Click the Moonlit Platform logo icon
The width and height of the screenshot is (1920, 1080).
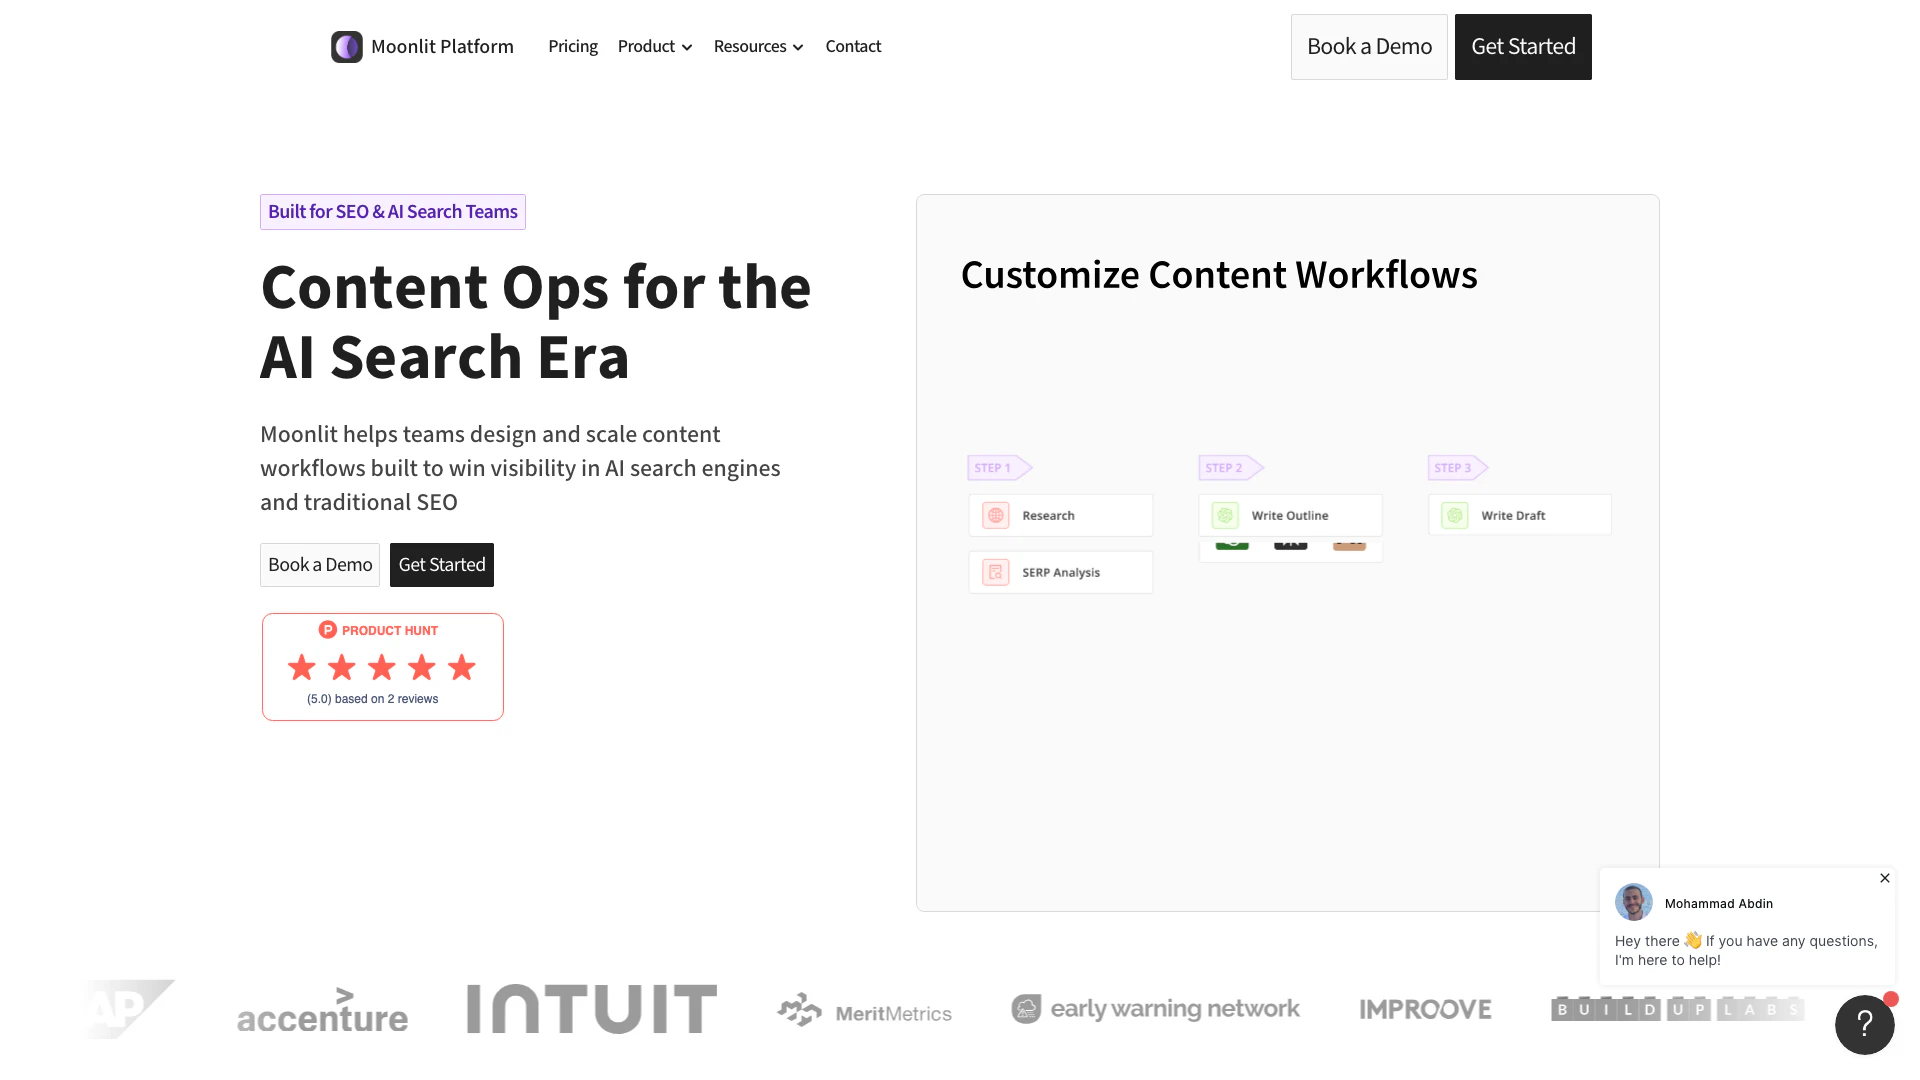(x=347, y=47)
